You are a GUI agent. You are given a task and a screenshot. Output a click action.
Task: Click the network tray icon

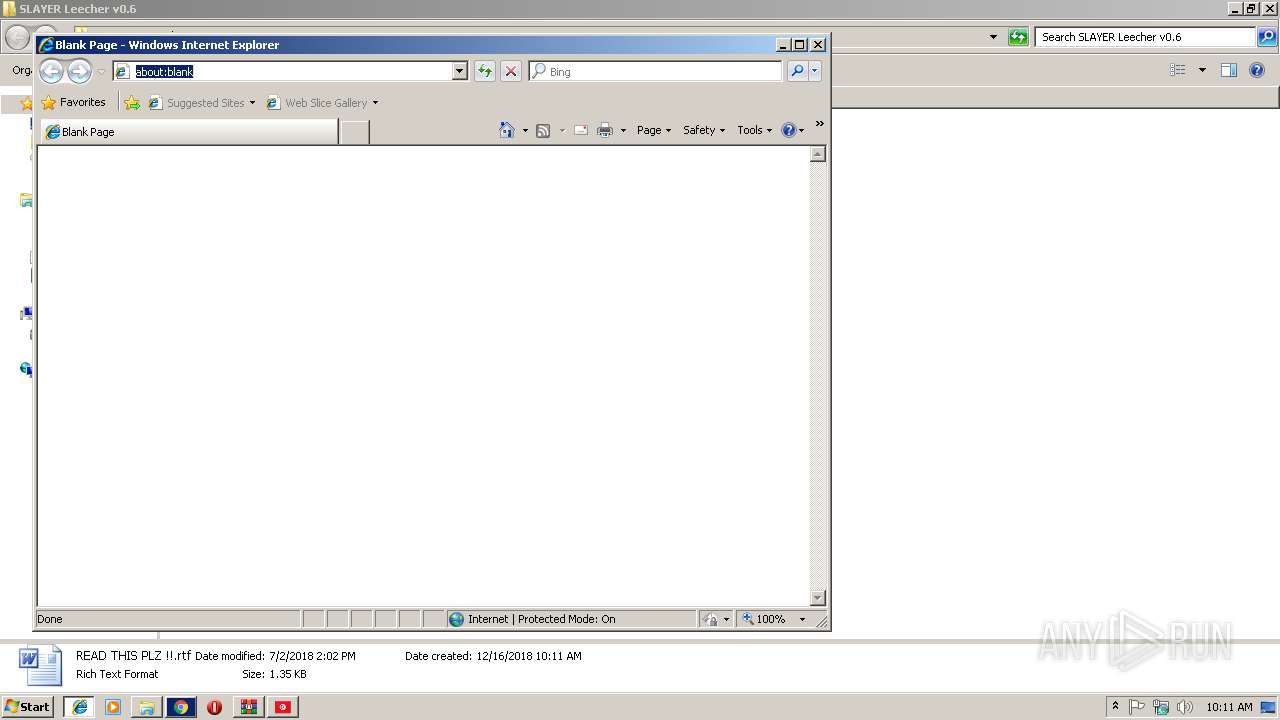[1161, 707]
